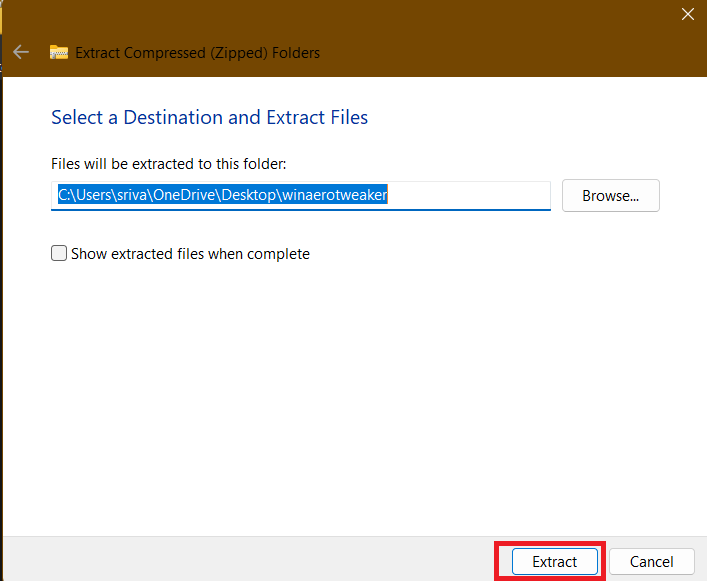Cancel the extraction wizard
The image size is (707, 581).
click(x=651, y=561)
